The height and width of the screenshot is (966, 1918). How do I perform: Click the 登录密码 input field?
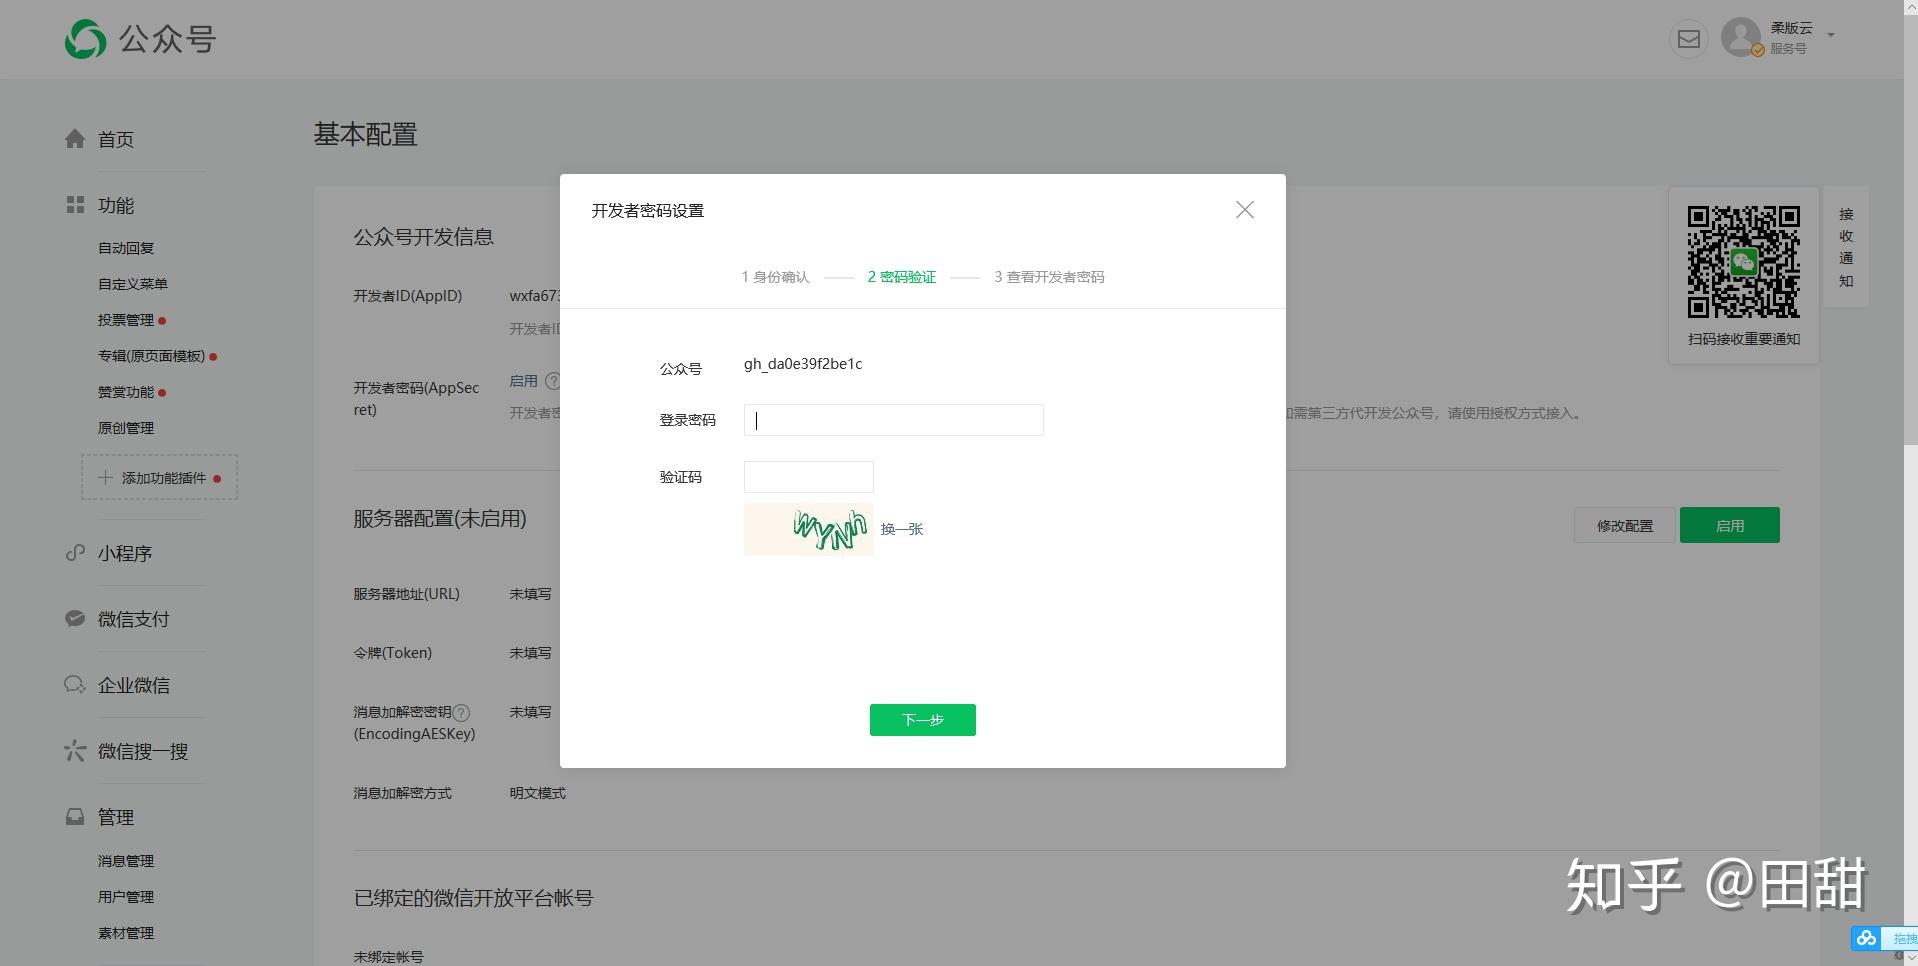pos(894,420)
